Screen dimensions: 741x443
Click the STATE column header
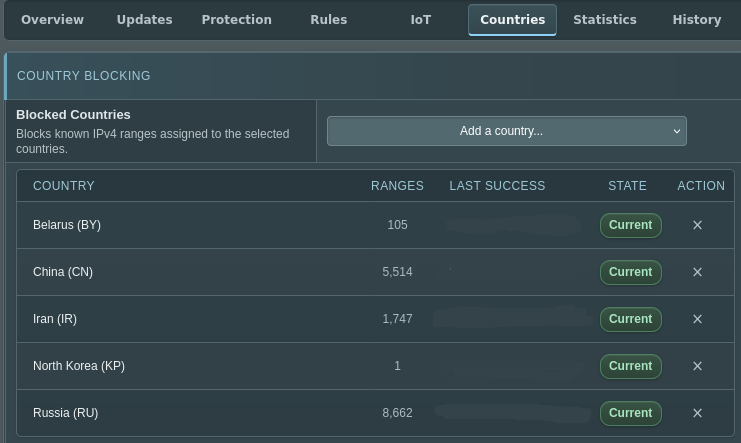(627, 186)
